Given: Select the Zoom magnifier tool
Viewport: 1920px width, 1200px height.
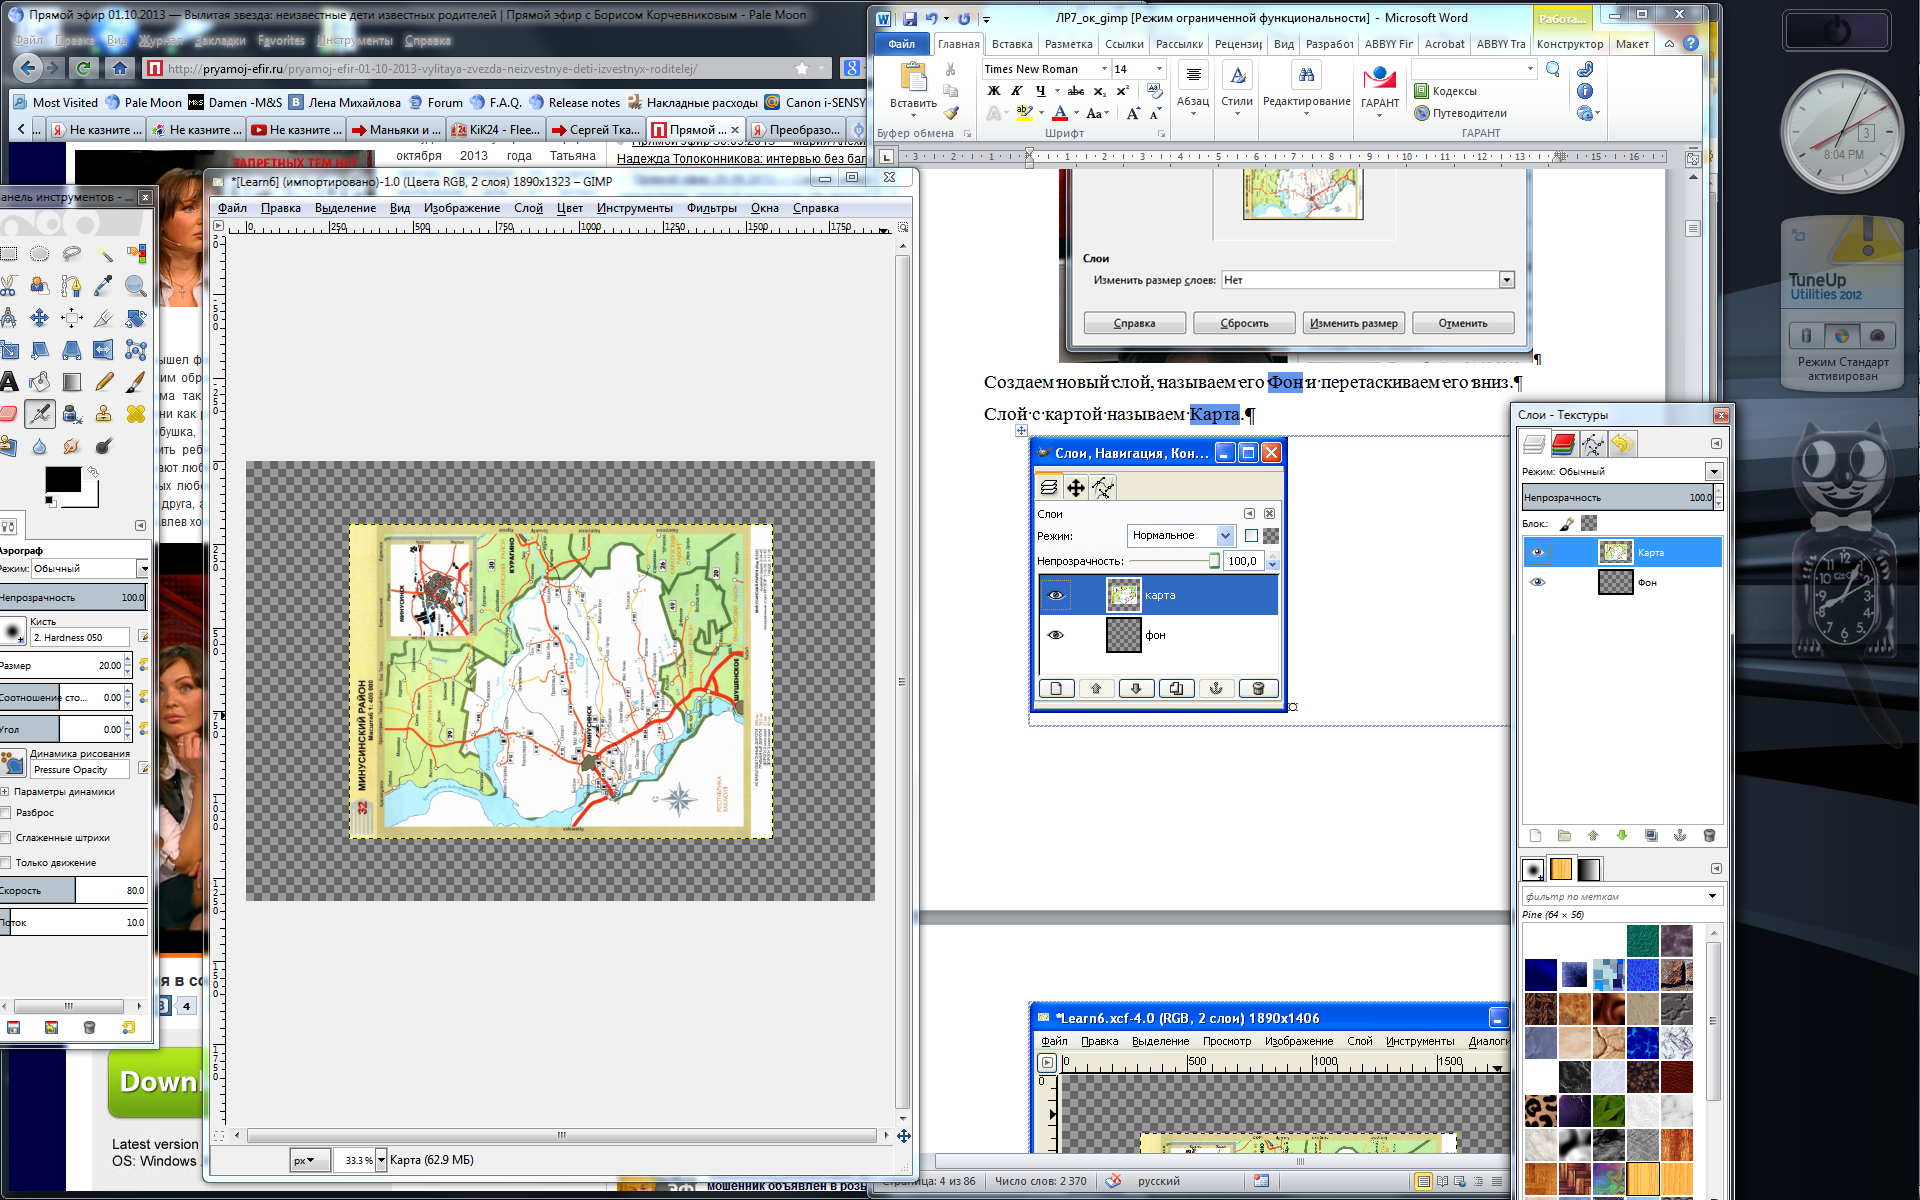Looking at the screenshot, I should pyautogui.click(x=136, y=286).
